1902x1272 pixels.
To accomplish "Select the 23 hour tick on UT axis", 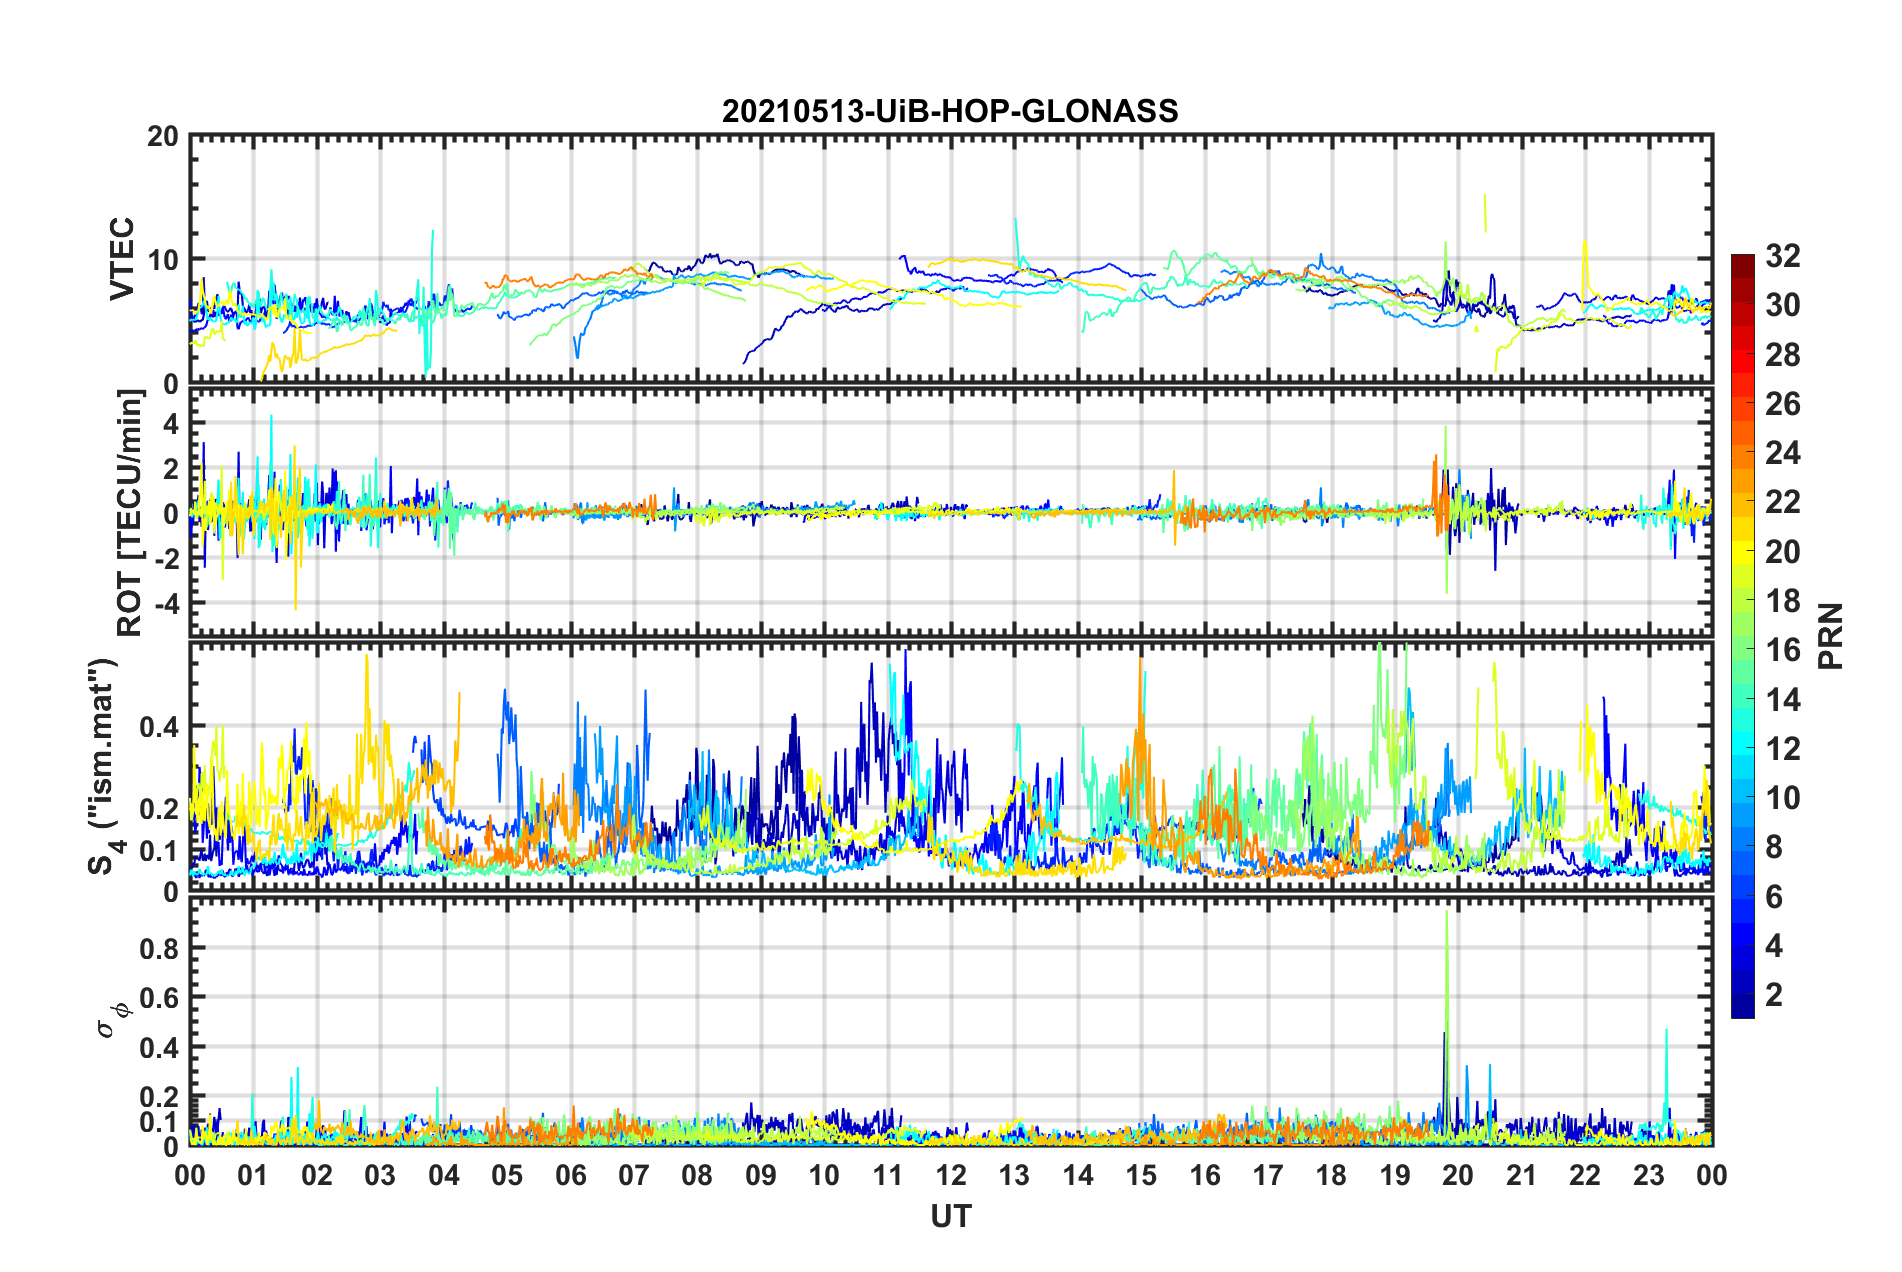I will point(1649,1175).
